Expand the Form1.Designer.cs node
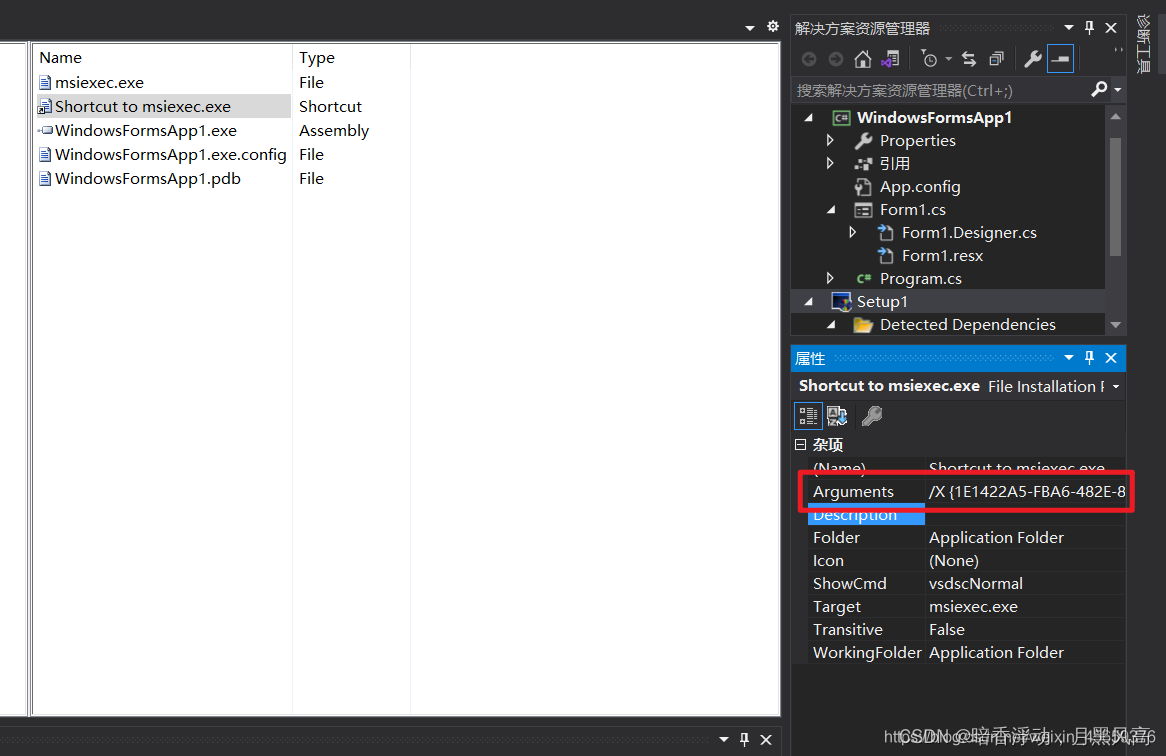Image resolution: width=1166 pixels, height=756 pixels. tap(853, 233)
